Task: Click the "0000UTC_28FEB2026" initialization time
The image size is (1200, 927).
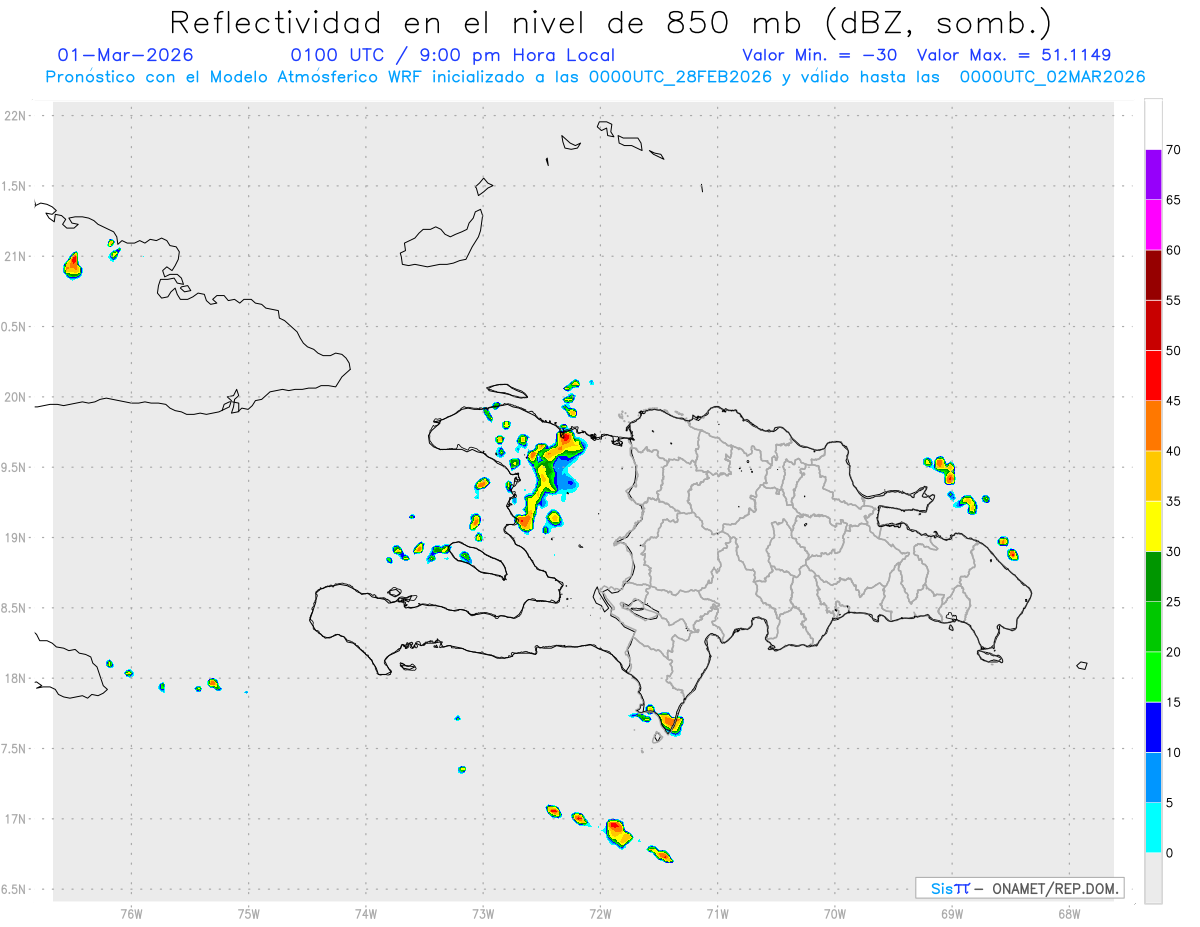Action: click(680, 77)
